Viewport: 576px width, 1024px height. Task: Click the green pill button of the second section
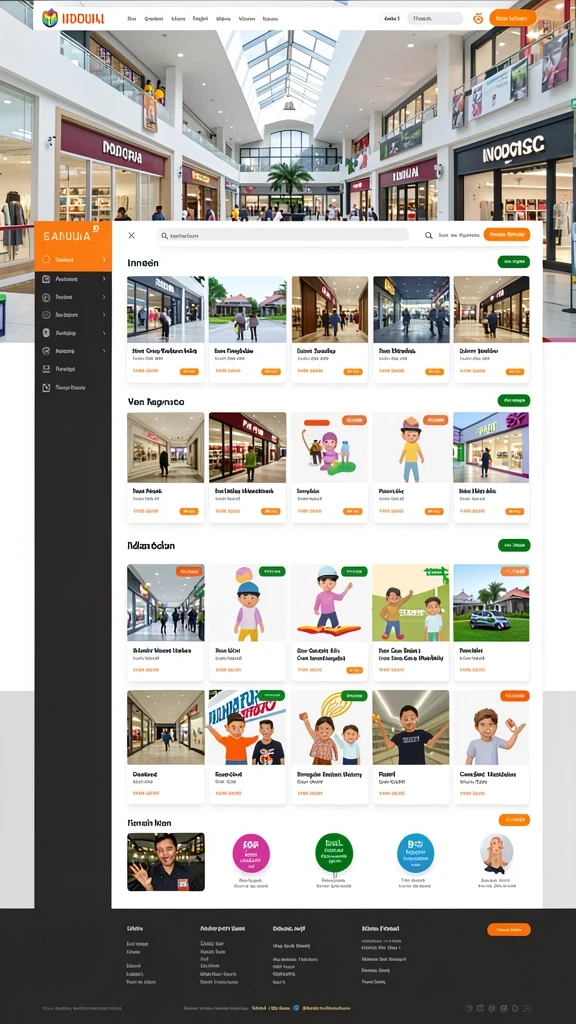(513, 400)
